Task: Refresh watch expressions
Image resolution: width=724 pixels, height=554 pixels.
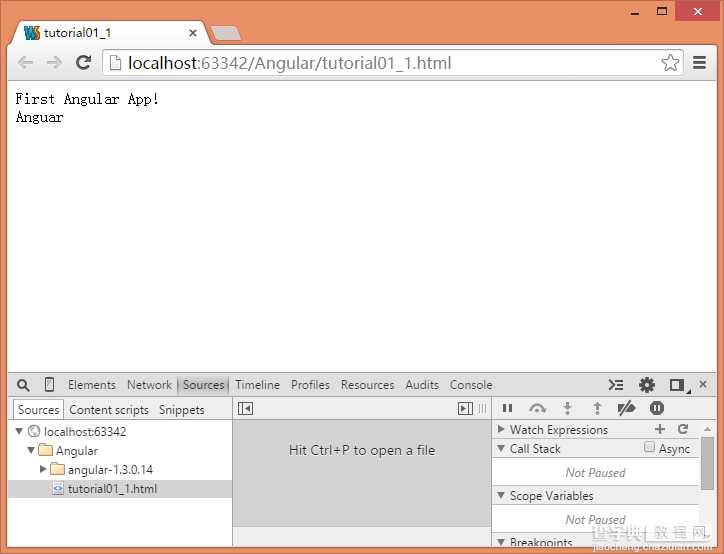Action: tap(683, 429)
